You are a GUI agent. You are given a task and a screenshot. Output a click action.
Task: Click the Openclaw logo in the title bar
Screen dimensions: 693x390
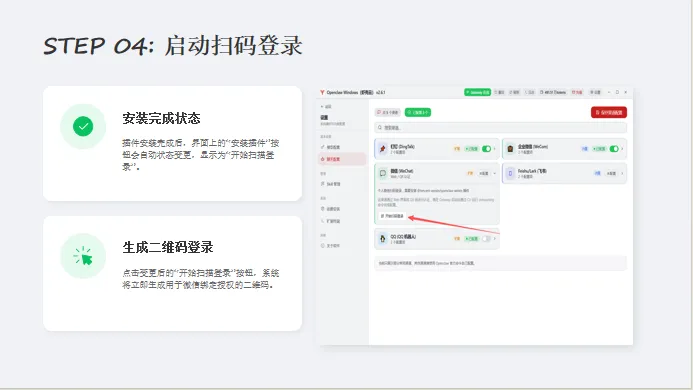[322, 92]
